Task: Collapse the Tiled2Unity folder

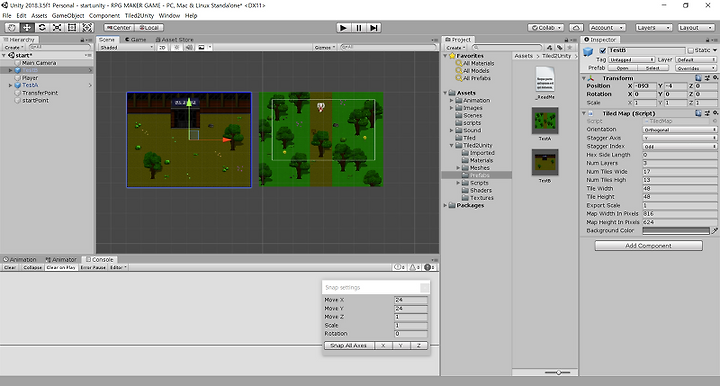Action: (x=452, y=145)
